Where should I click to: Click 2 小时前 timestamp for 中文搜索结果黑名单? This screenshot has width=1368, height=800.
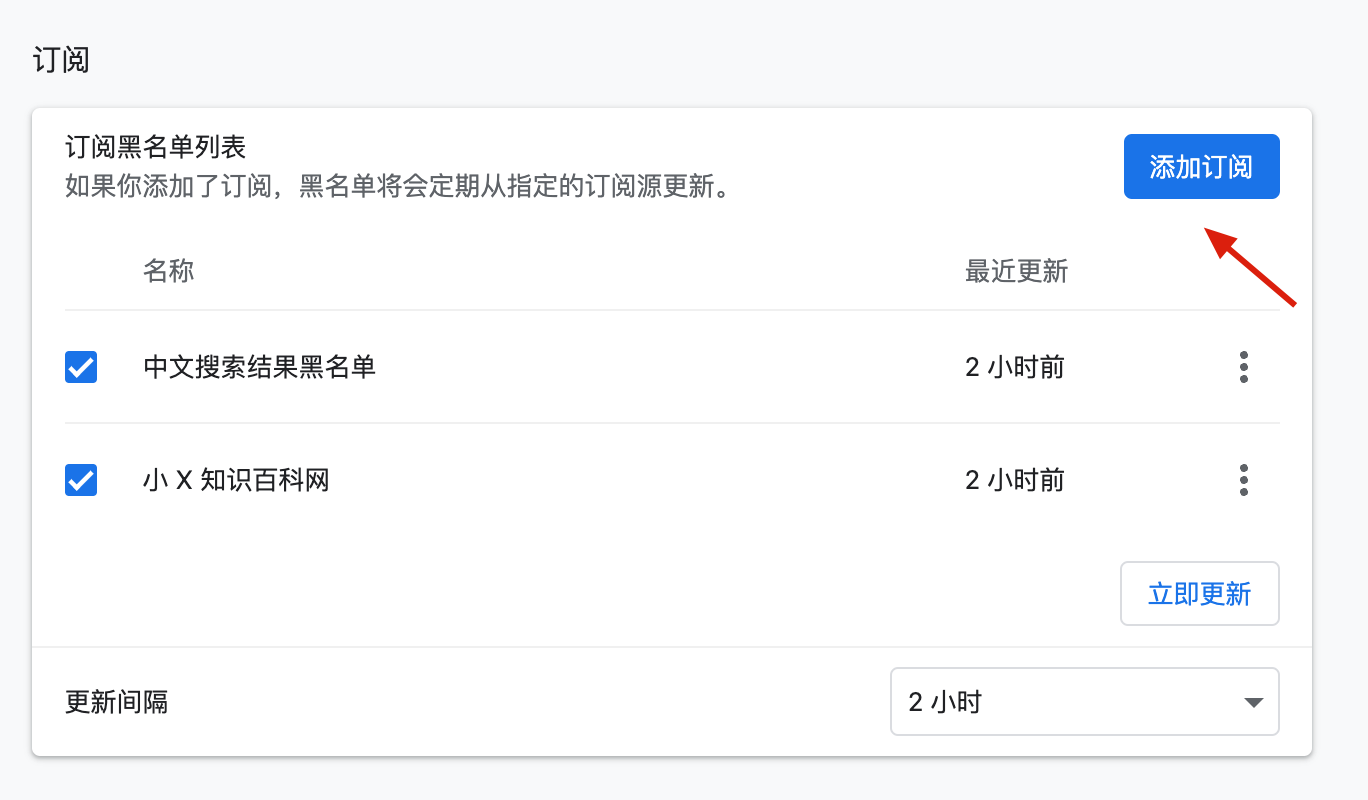point(1014,367)
